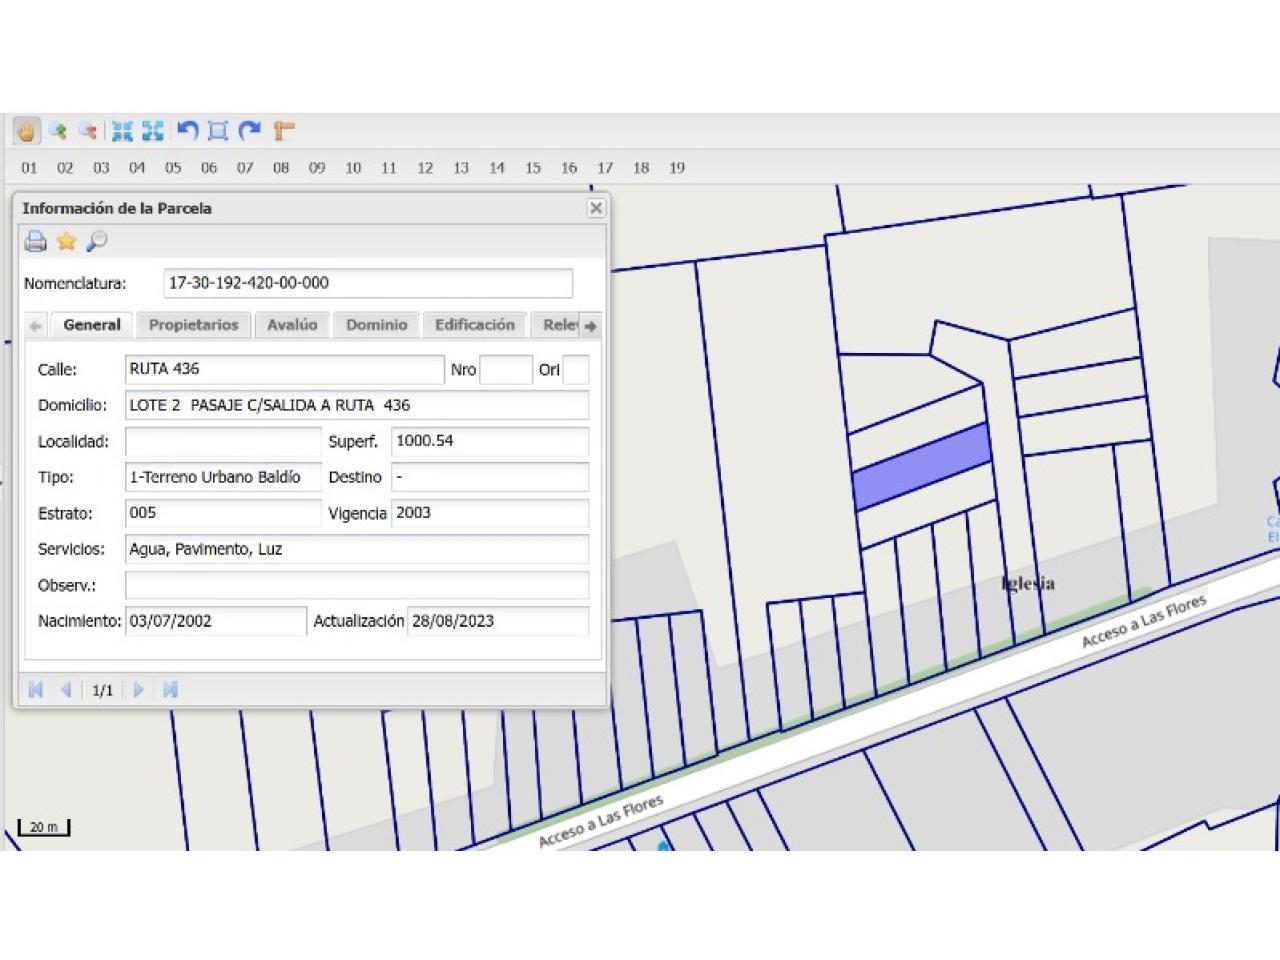Click the zoom out magnifier tool
The image size is (1280, 960).
(x=88, y=131)
